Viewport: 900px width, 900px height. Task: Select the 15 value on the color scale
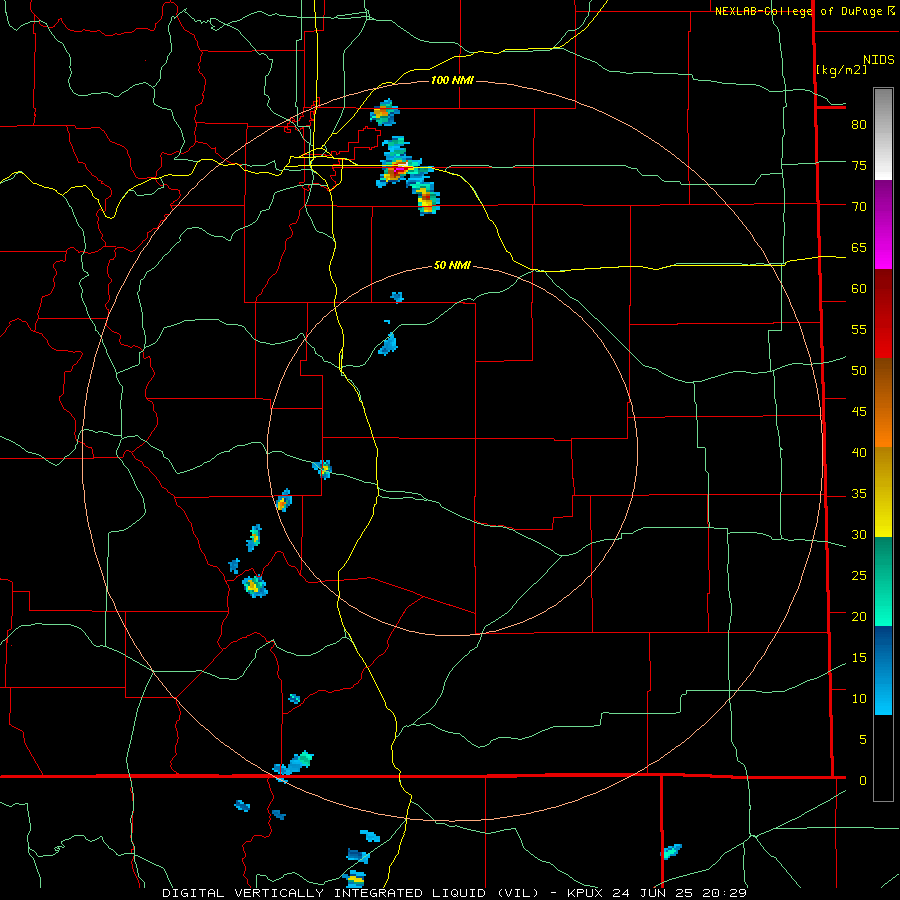point(859,657)
